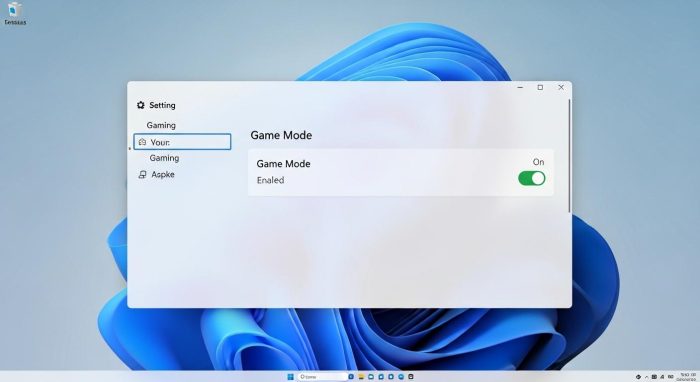Open the yellow File Explorer taskbar icon

pos(361,377)
